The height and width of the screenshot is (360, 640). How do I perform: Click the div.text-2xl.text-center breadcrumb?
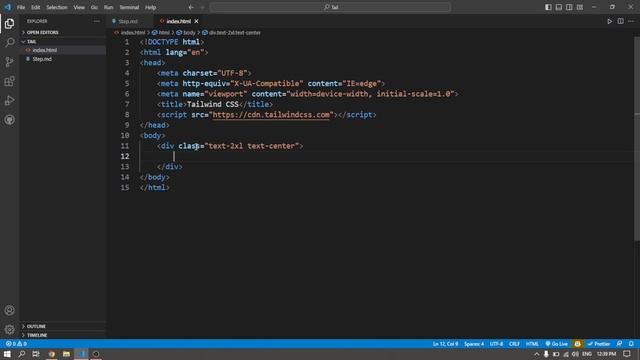(231, 33)
